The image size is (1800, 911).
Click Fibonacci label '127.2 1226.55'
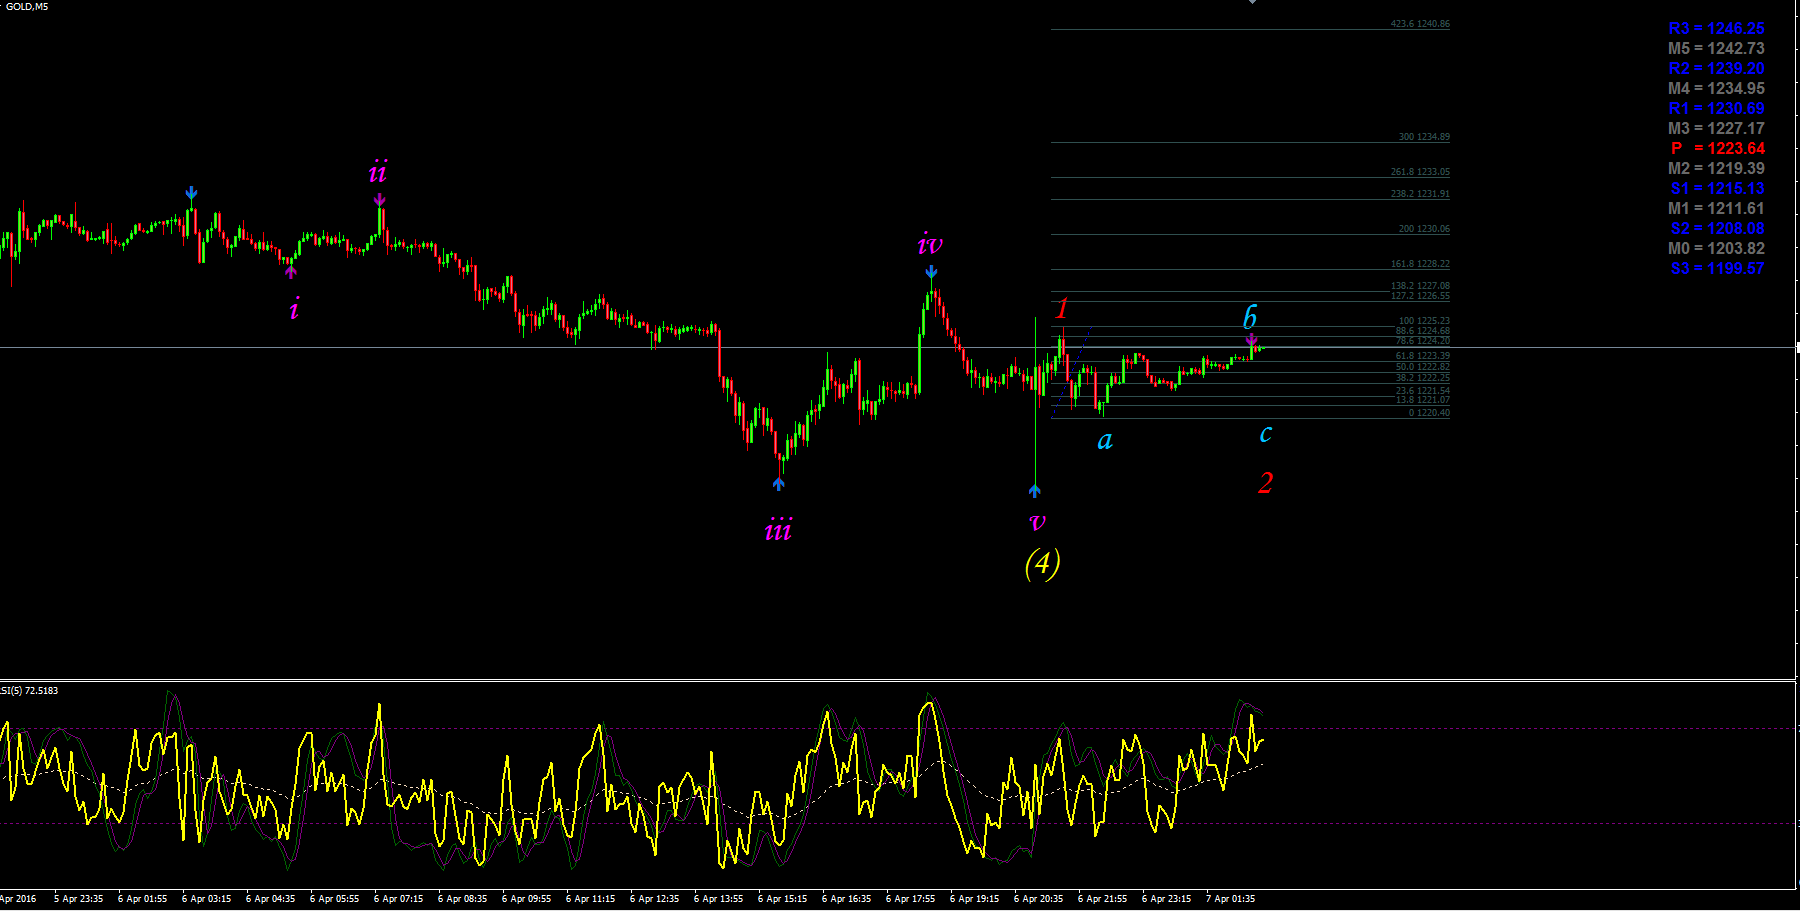(x=1420, y=296)
